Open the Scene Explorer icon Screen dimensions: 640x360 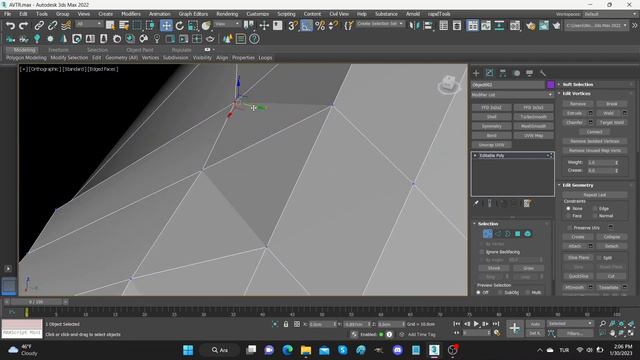pyautogui.click(x=444, y=26)
